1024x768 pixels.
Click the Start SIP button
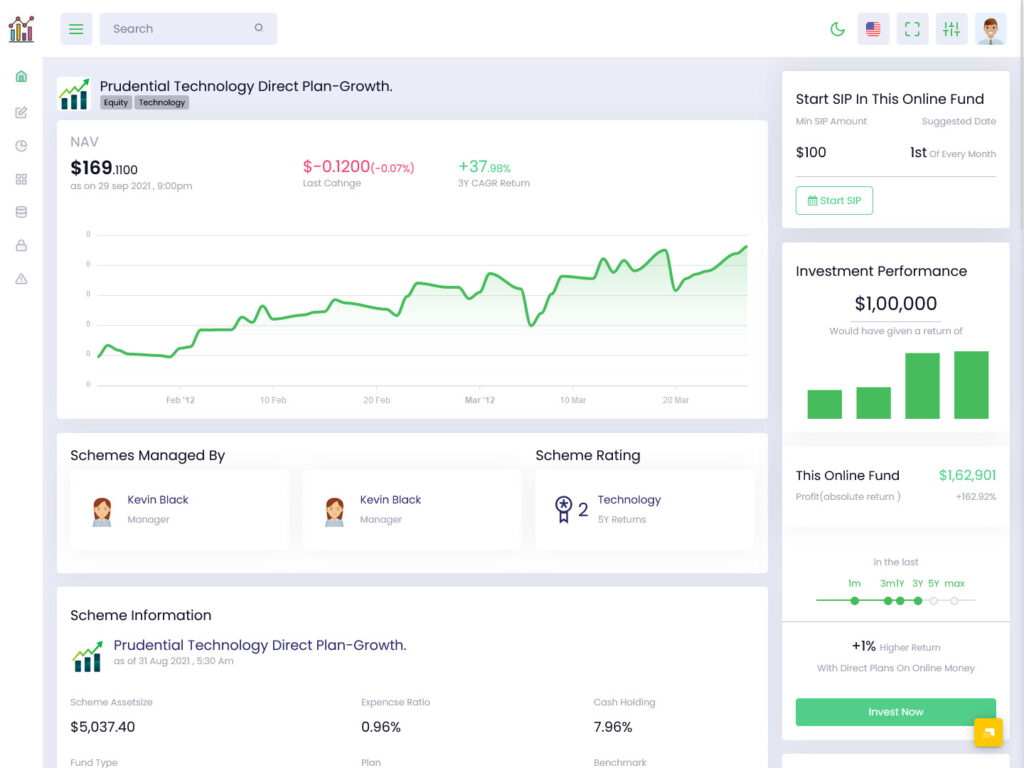click(x=834, y=200)
